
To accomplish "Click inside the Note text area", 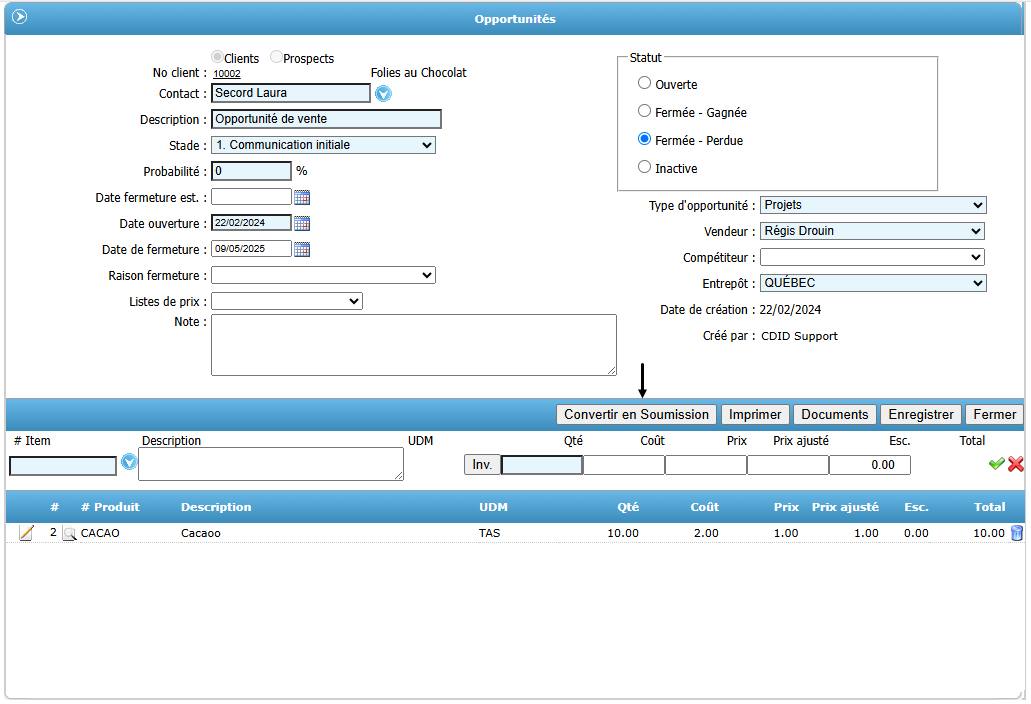I will (413, 346).
